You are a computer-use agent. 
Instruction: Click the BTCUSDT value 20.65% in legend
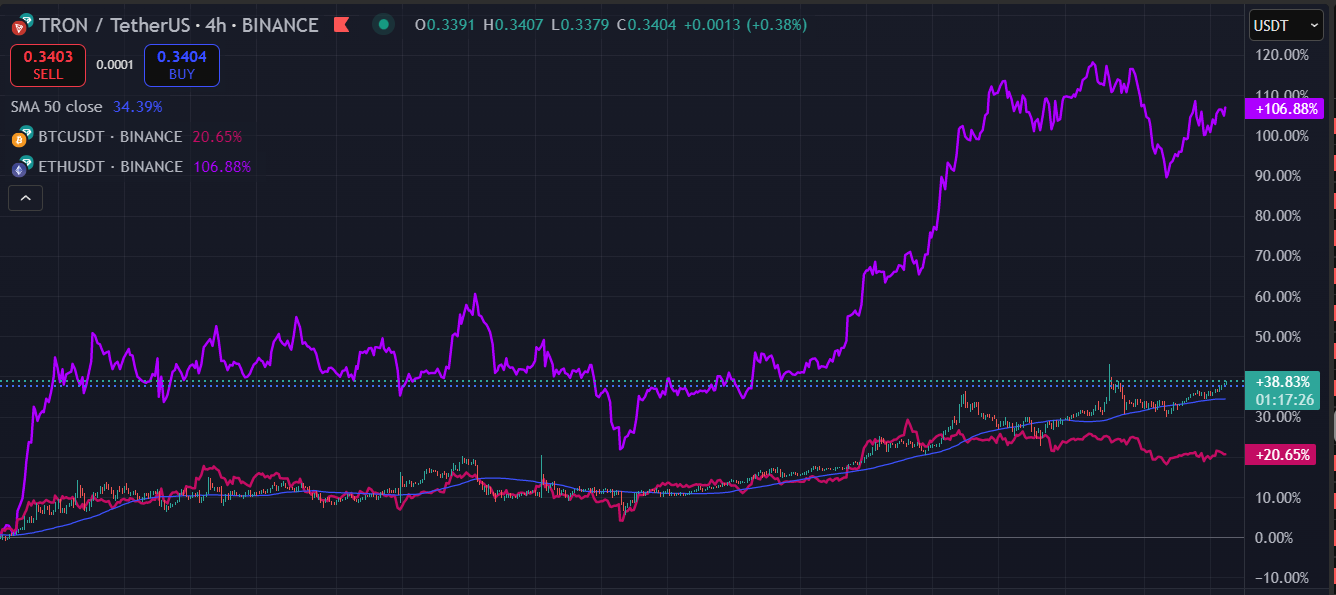coord(217,137)
